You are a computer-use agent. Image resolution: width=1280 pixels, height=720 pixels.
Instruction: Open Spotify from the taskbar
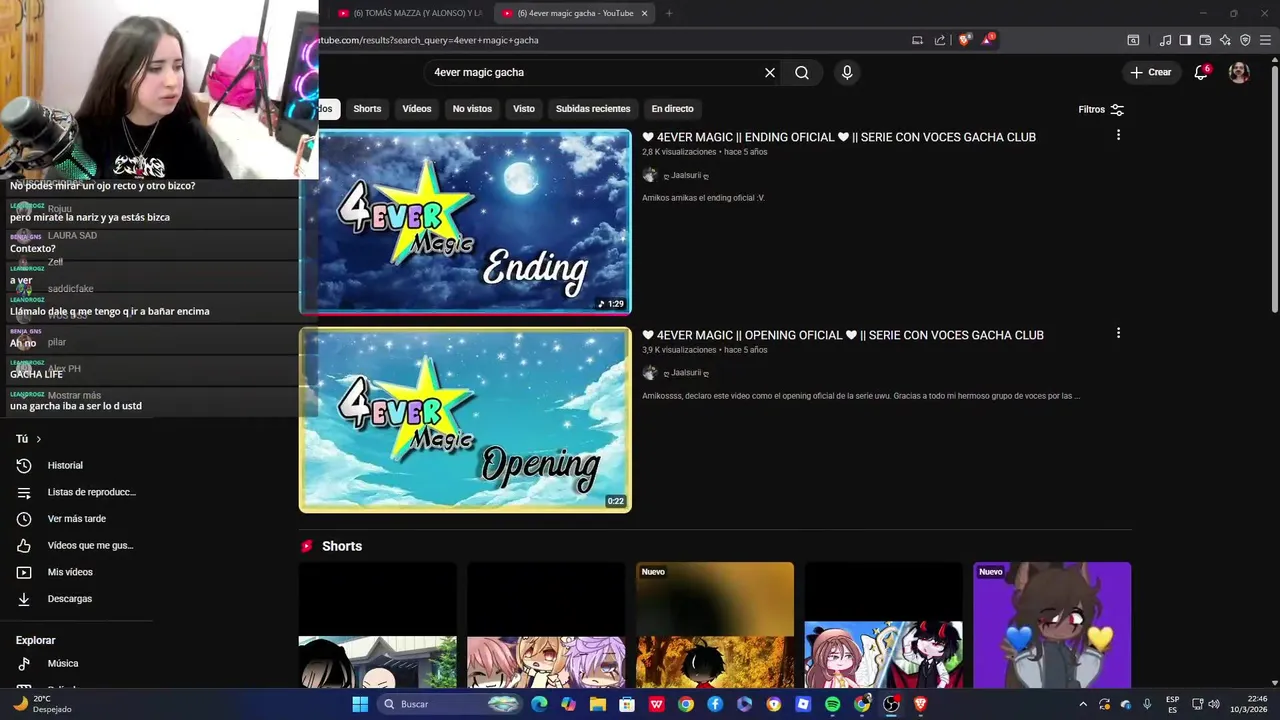(x=832, y=704)
